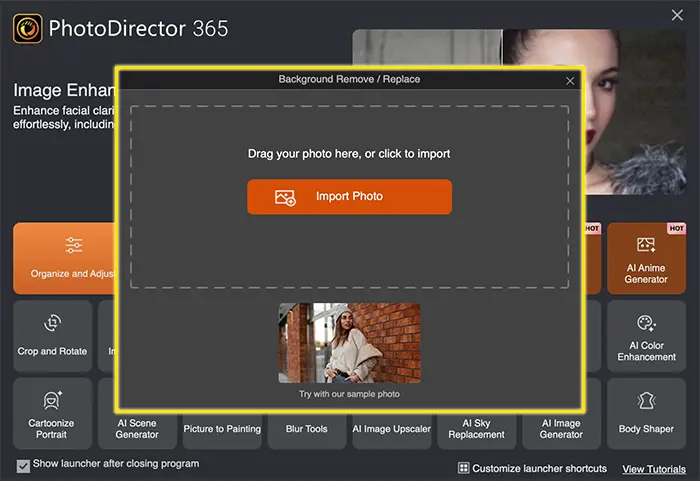The height and width of the screenshot is (481, 700).
Task: Open AI Color Enhancement
Action: (x=646, y=336)
